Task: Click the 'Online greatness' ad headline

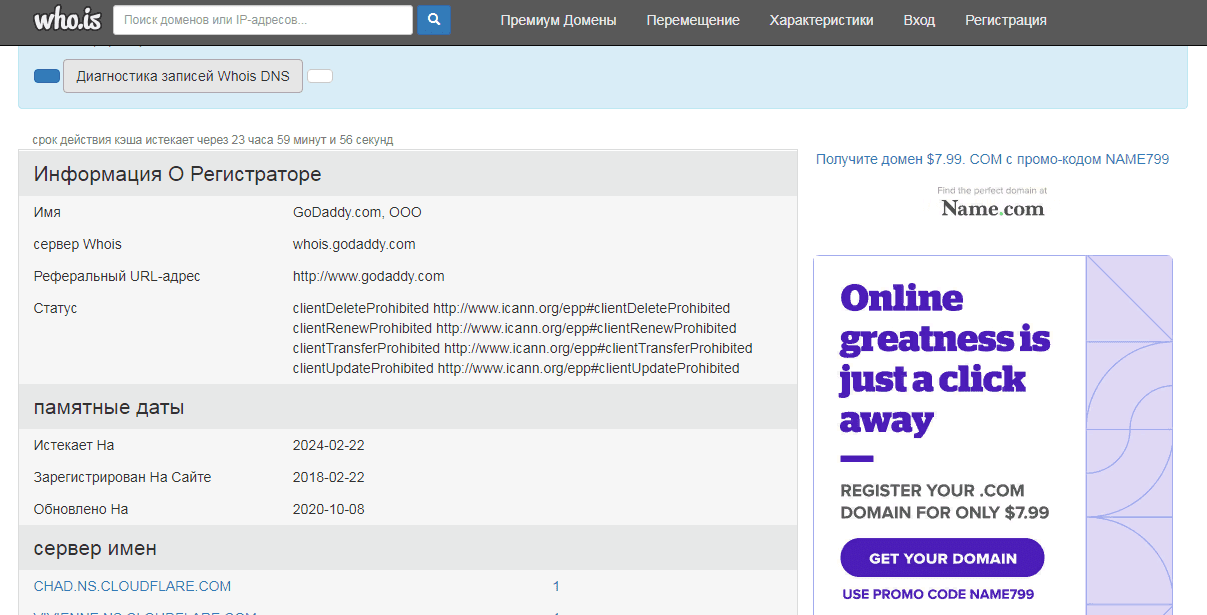Action: point(944,359)
